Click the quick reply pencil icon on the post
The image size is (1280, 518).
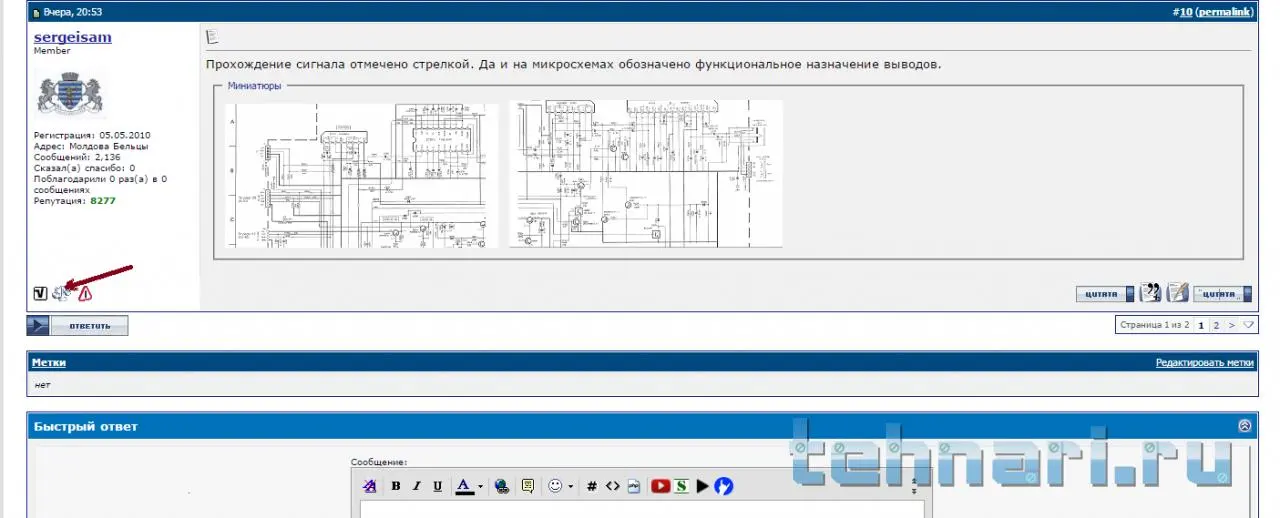(1178, 293)
